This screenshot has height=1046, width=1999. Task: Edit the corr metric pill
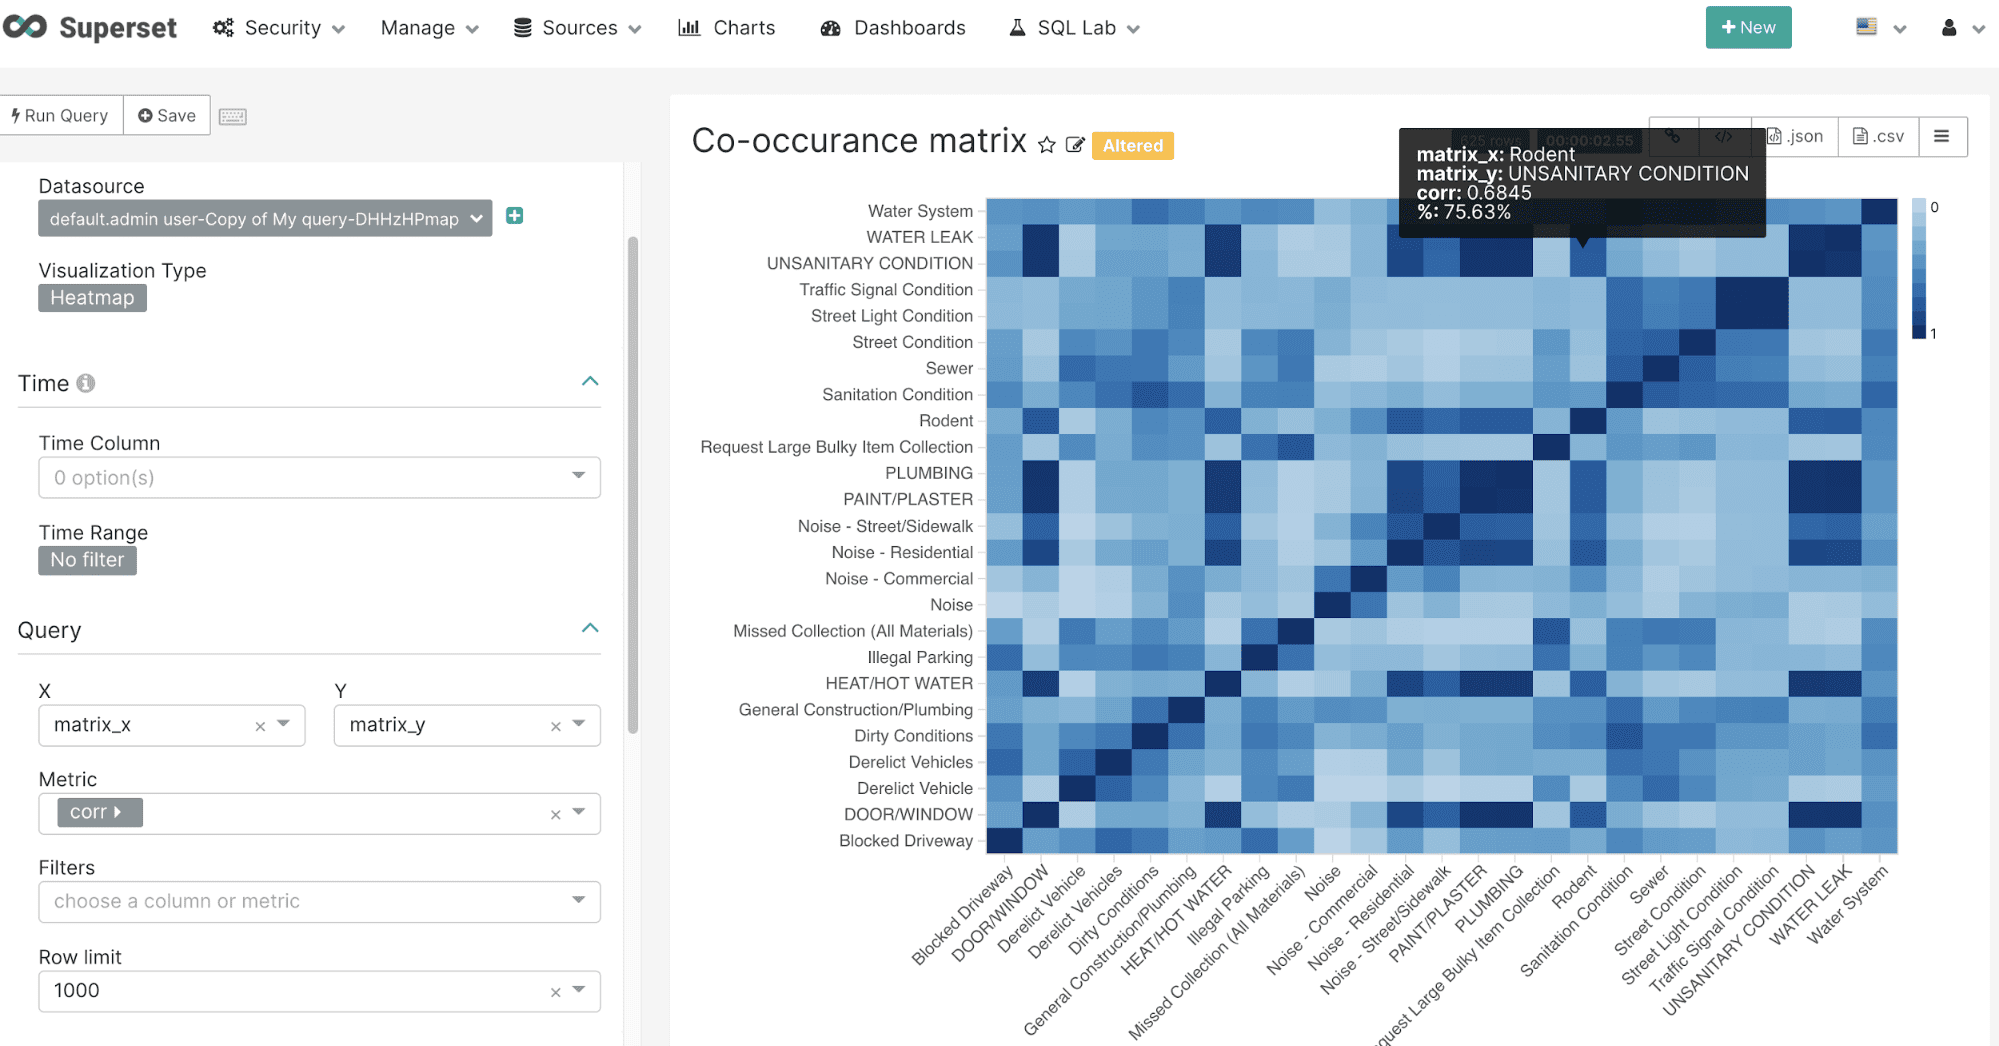[100, 812]
